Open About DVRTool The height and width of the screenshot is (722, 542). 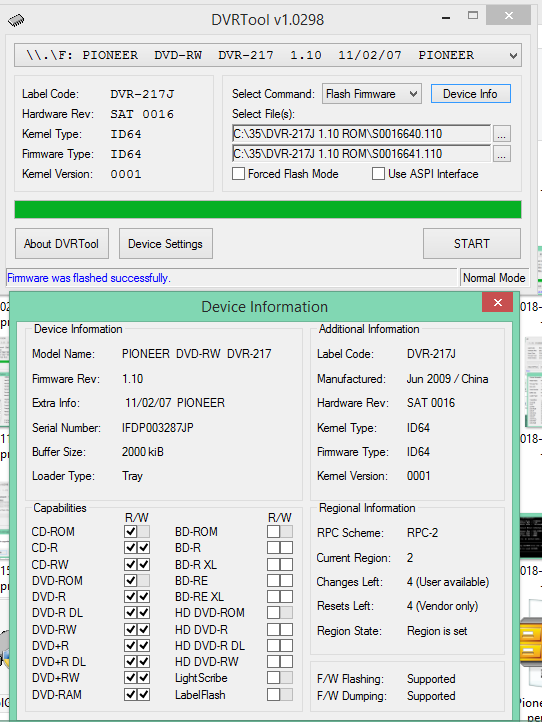click(62, 244)
